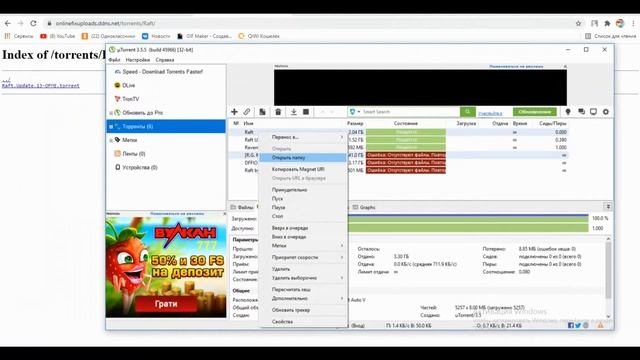Choose Пересчитать хеш in context menu

pyautogui.click(x=304, y=290)
